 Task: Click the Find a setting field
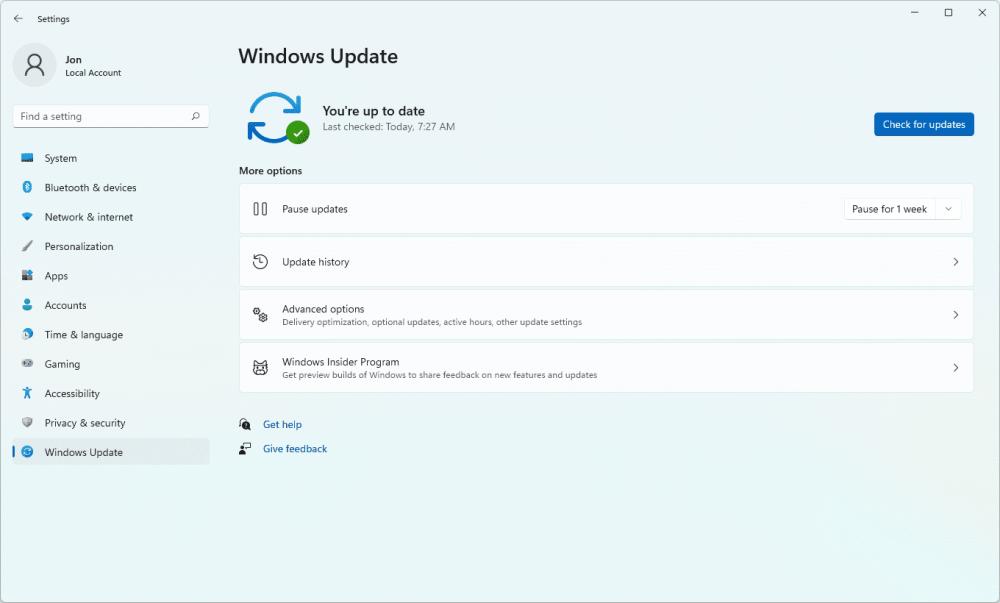tap(111, 116)
